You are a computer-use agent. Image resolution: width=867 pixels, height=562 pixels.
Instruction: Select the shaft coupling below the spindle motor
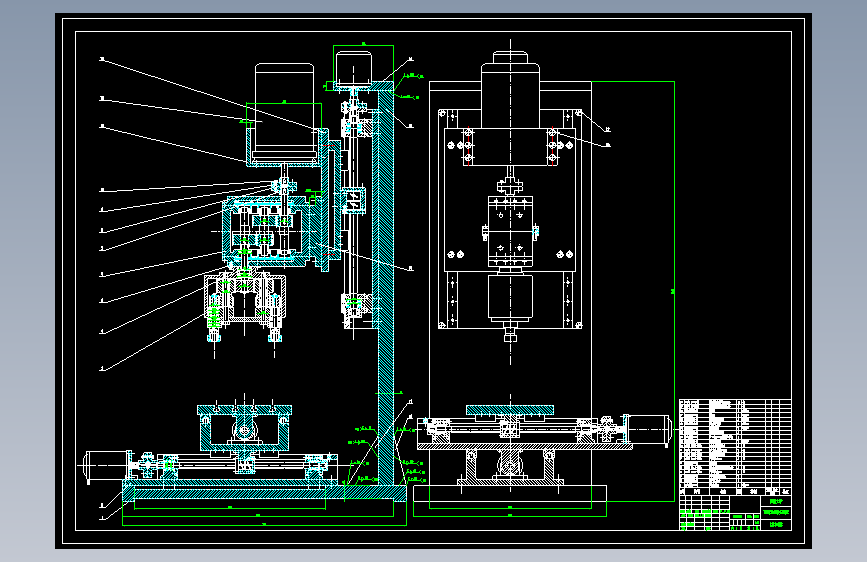(284, 185)
